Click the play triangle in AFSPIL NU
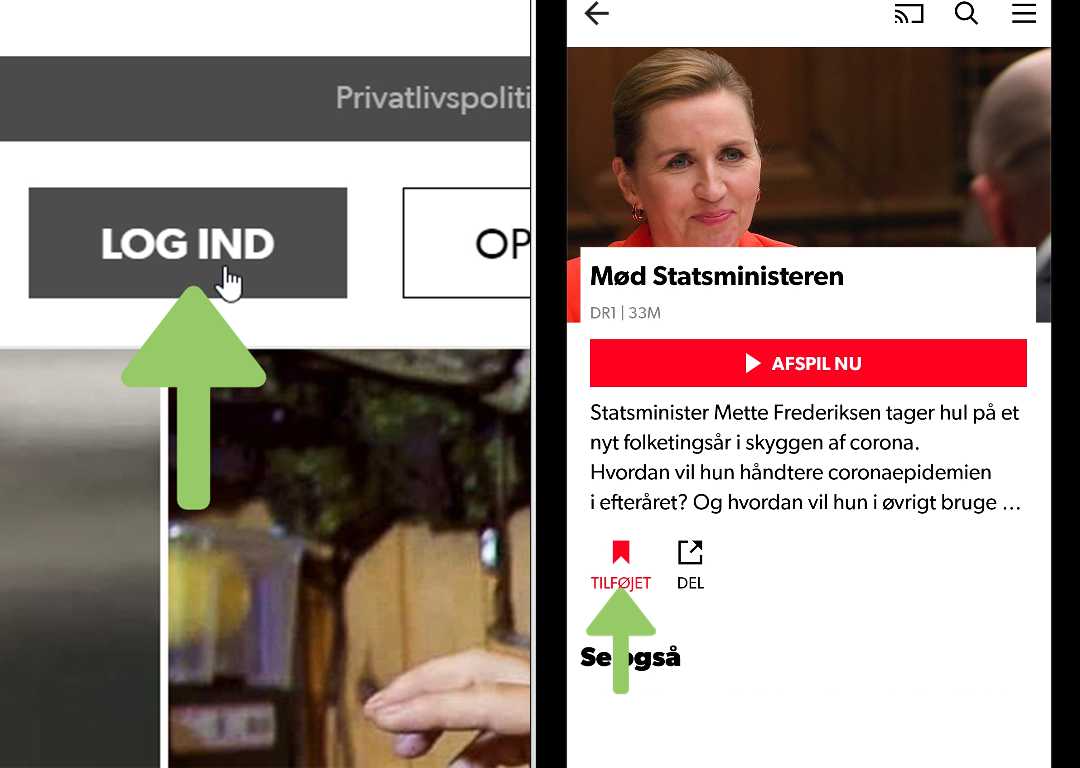The image size is (1080, 768). coord(753,363)
